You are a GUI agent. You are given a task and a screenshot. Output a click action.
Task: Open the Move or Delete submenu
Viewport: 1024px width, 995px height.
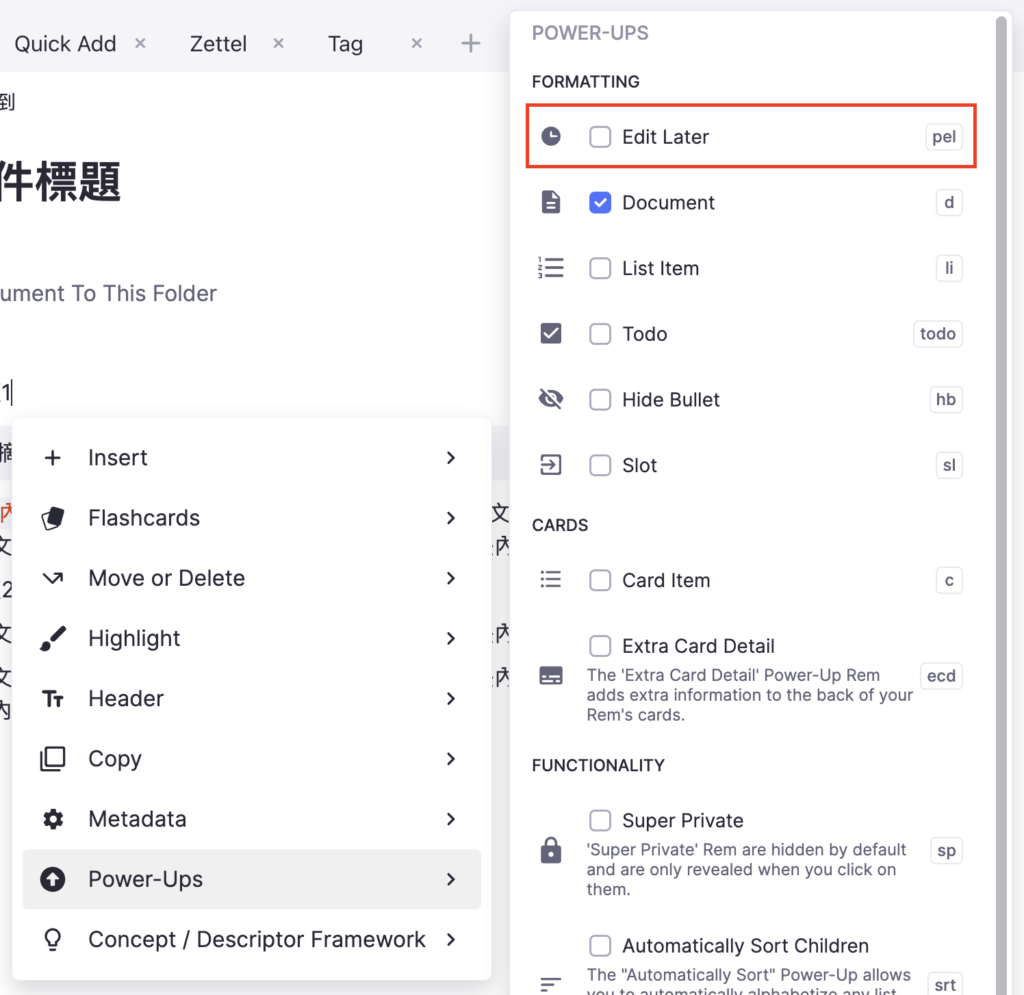coord(166,578)
